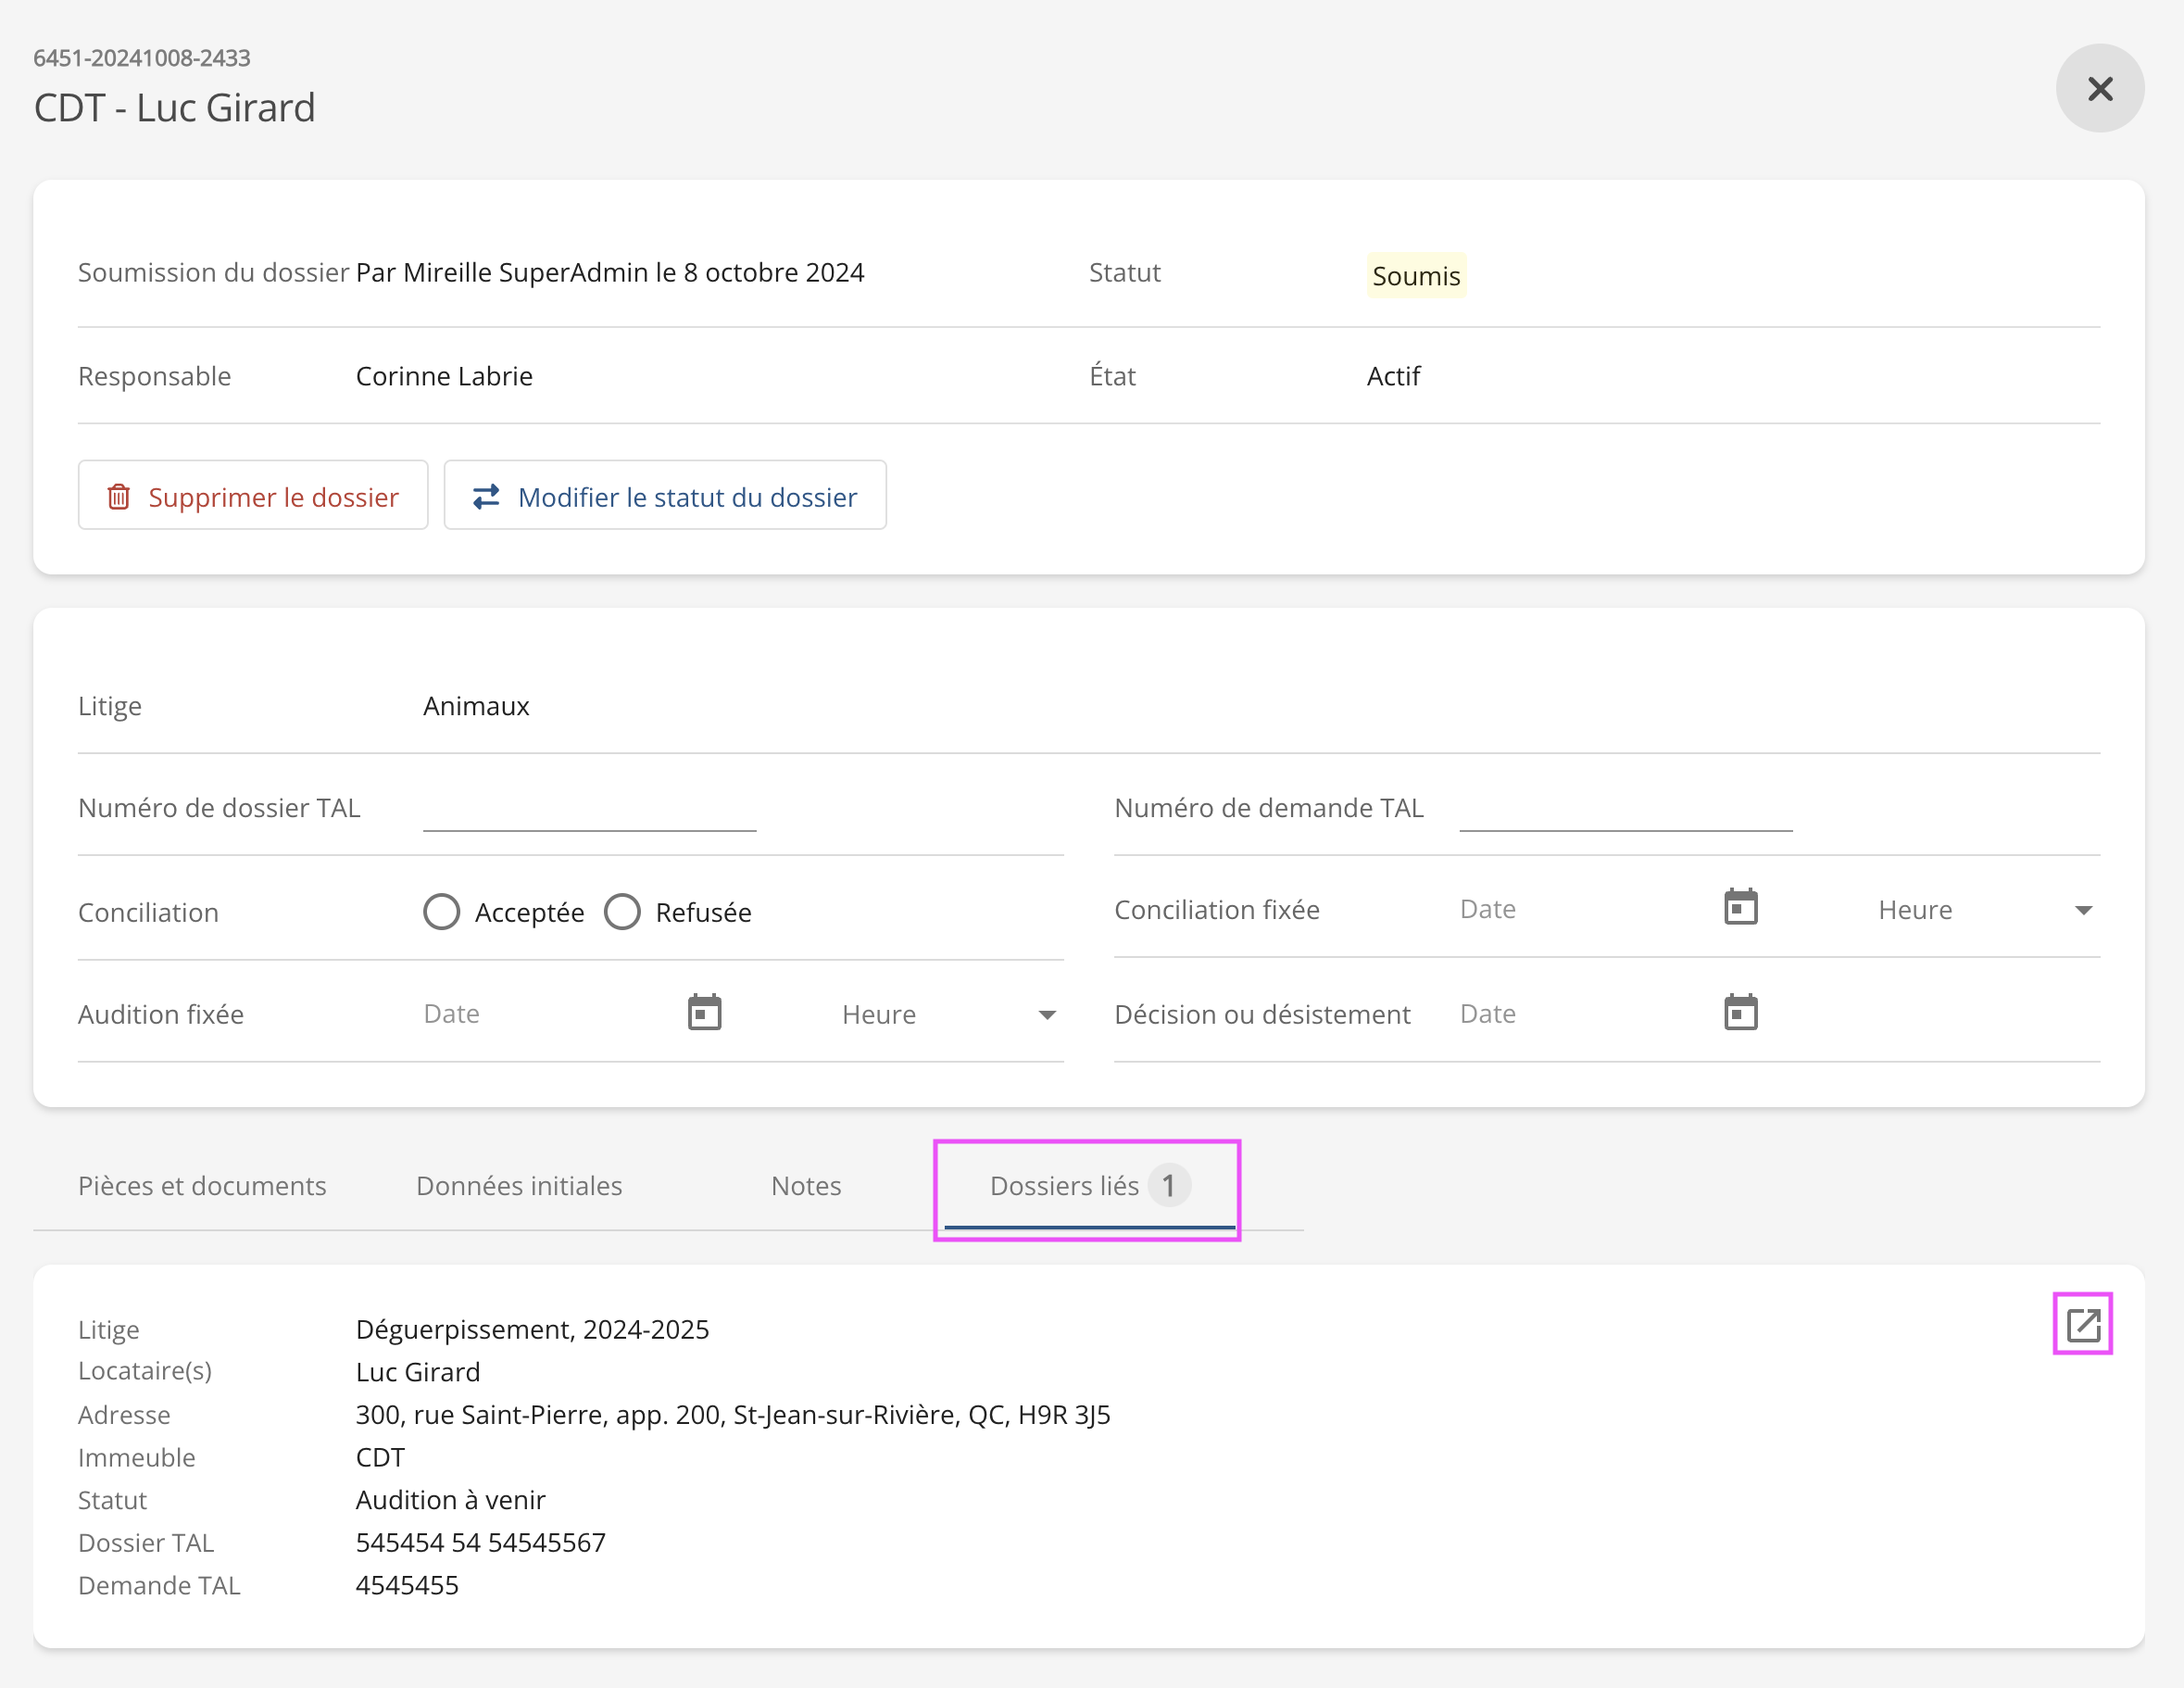Screen dimensions: 2184x1688
Task: Click calendar icon for Conciliation fixée
Action: tap(1740, 908)
